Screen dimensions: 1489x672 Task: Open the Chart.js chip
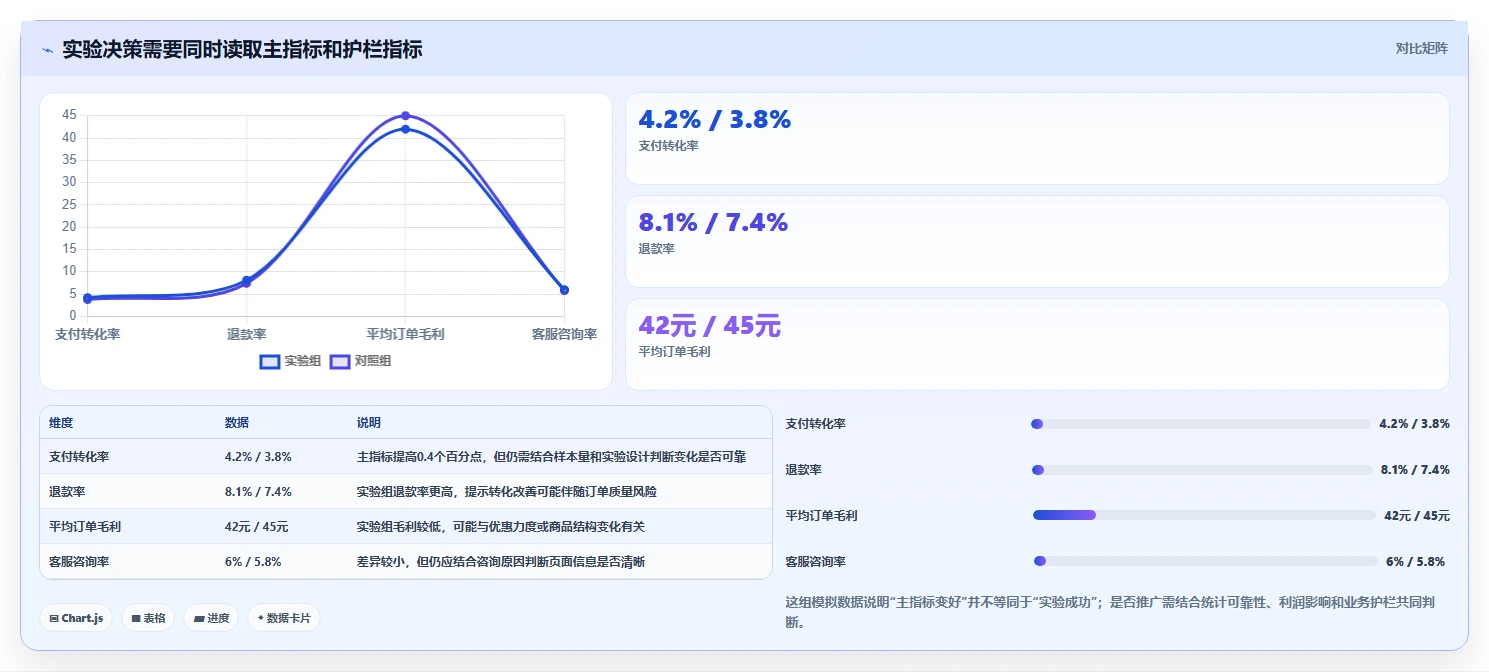(77, 618)
